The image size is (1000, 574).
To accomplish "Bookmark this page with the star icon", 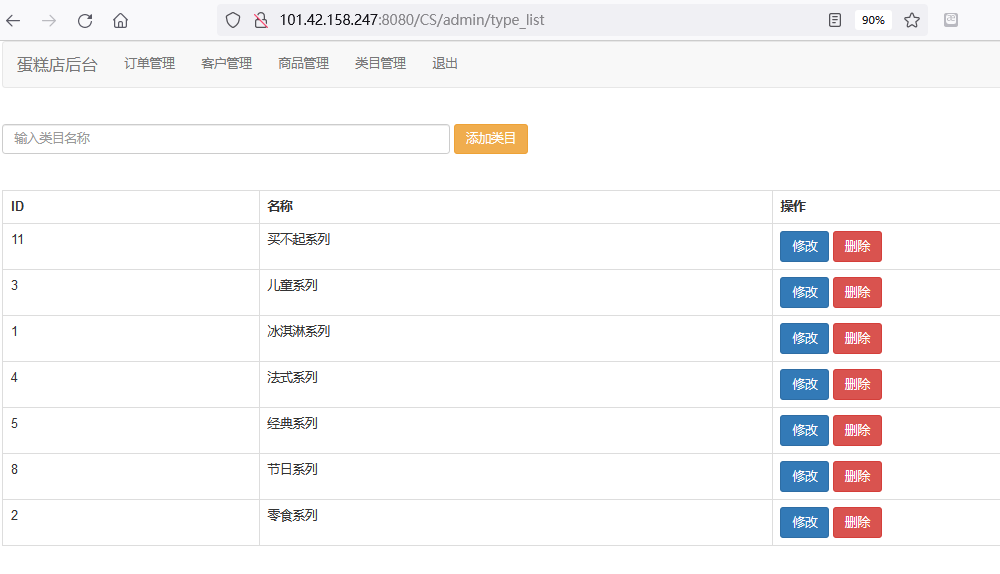I will pos(912,20).
